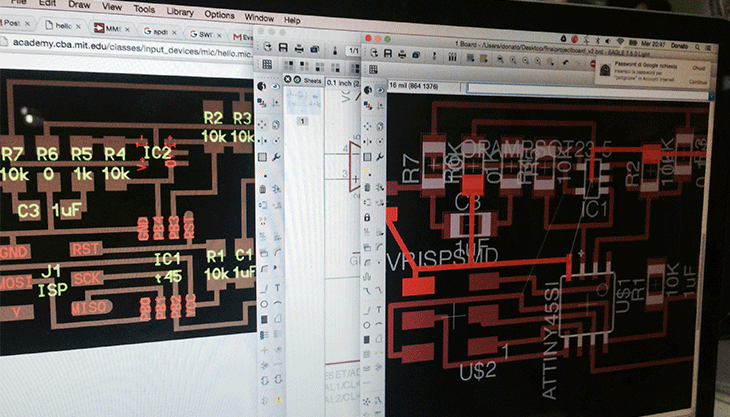The width and height of the screenshot is (730, 417).
Task: Continua button on Google password notification
Action: tap(698, 81)
